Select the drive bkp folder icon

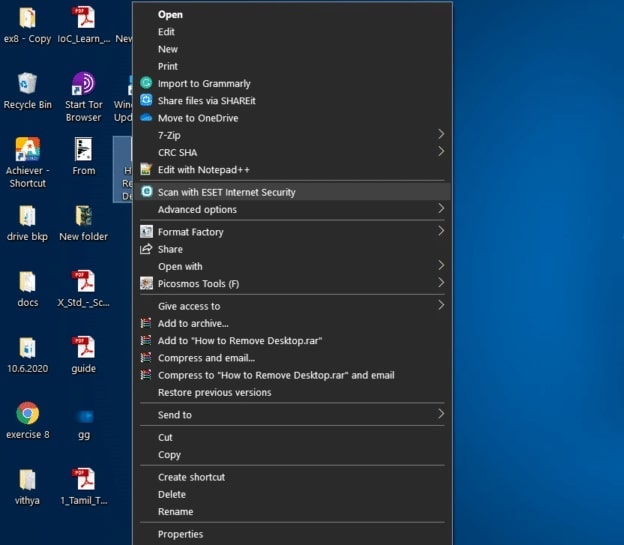coord(27,216)
